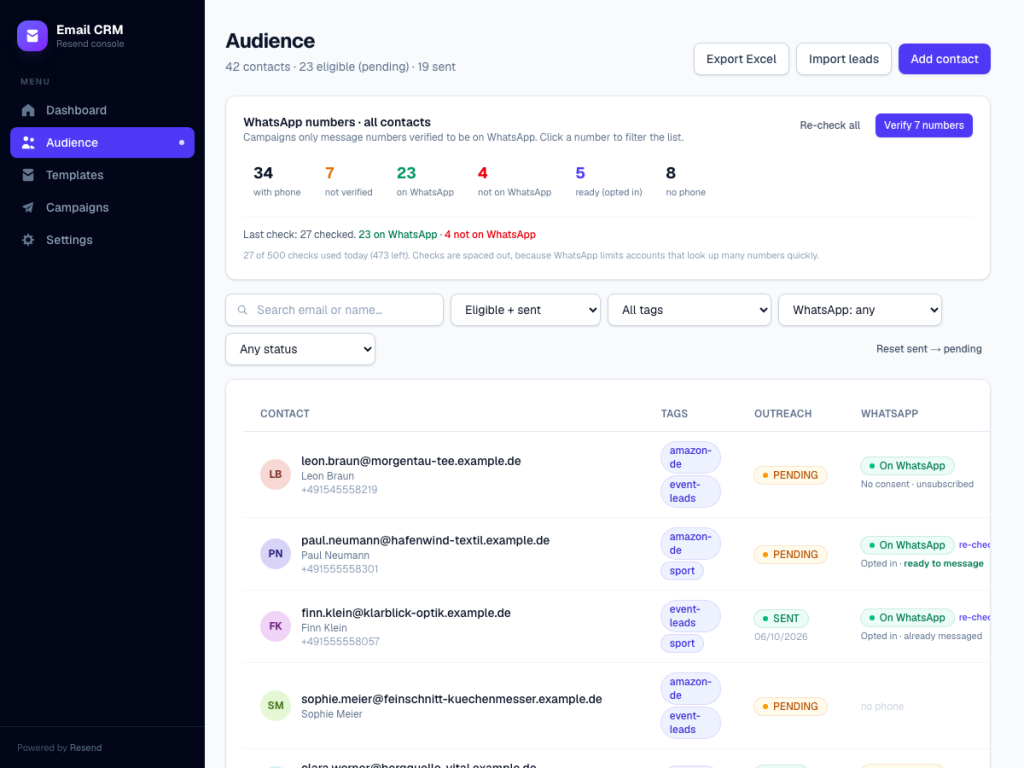Click Finn Klein's event-leads tag
This screenshot has height=768, width=1024.
coord(690,616)
